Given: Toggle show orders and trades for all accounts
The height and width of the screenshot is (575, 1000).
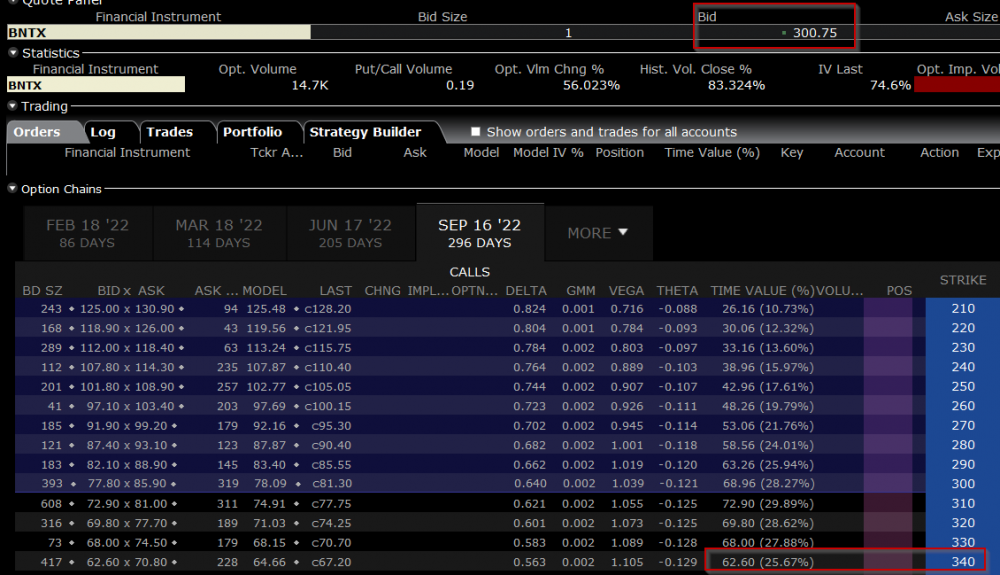Looking at the screenshot, I should pyautogui.click(x=476, y=132).
